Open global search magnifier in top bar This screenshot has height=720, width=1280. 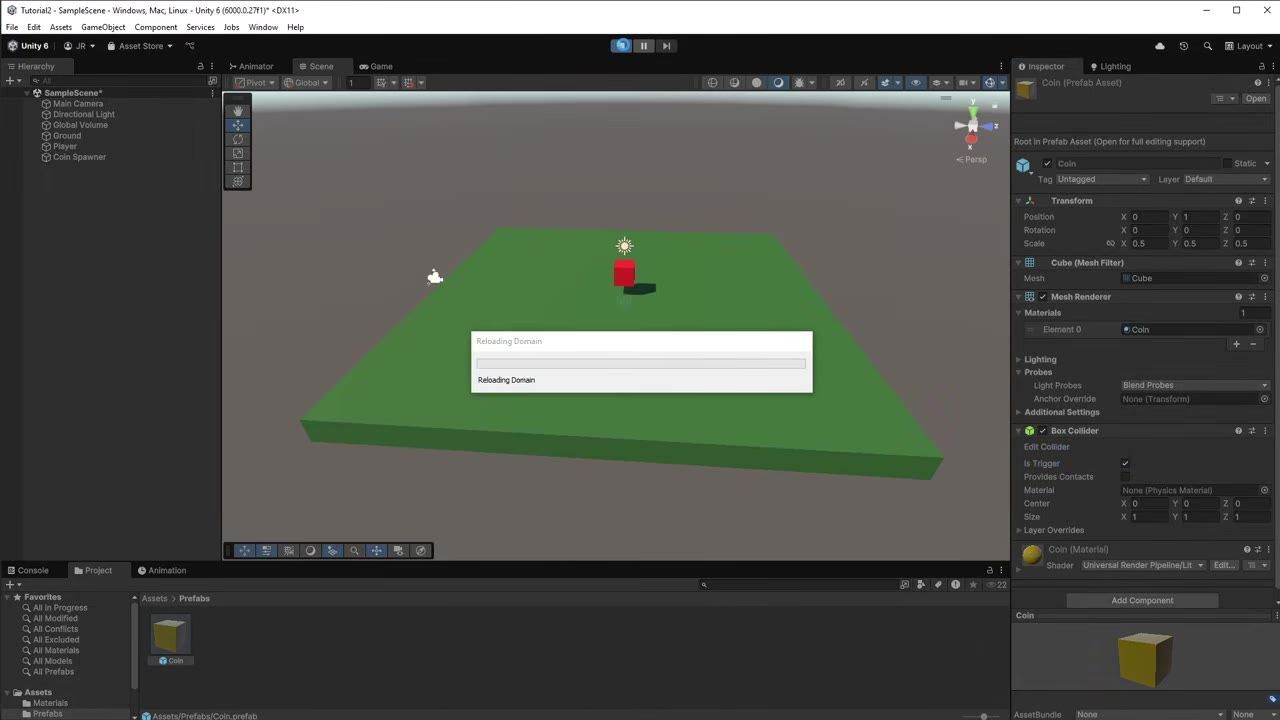(1208, 46)
